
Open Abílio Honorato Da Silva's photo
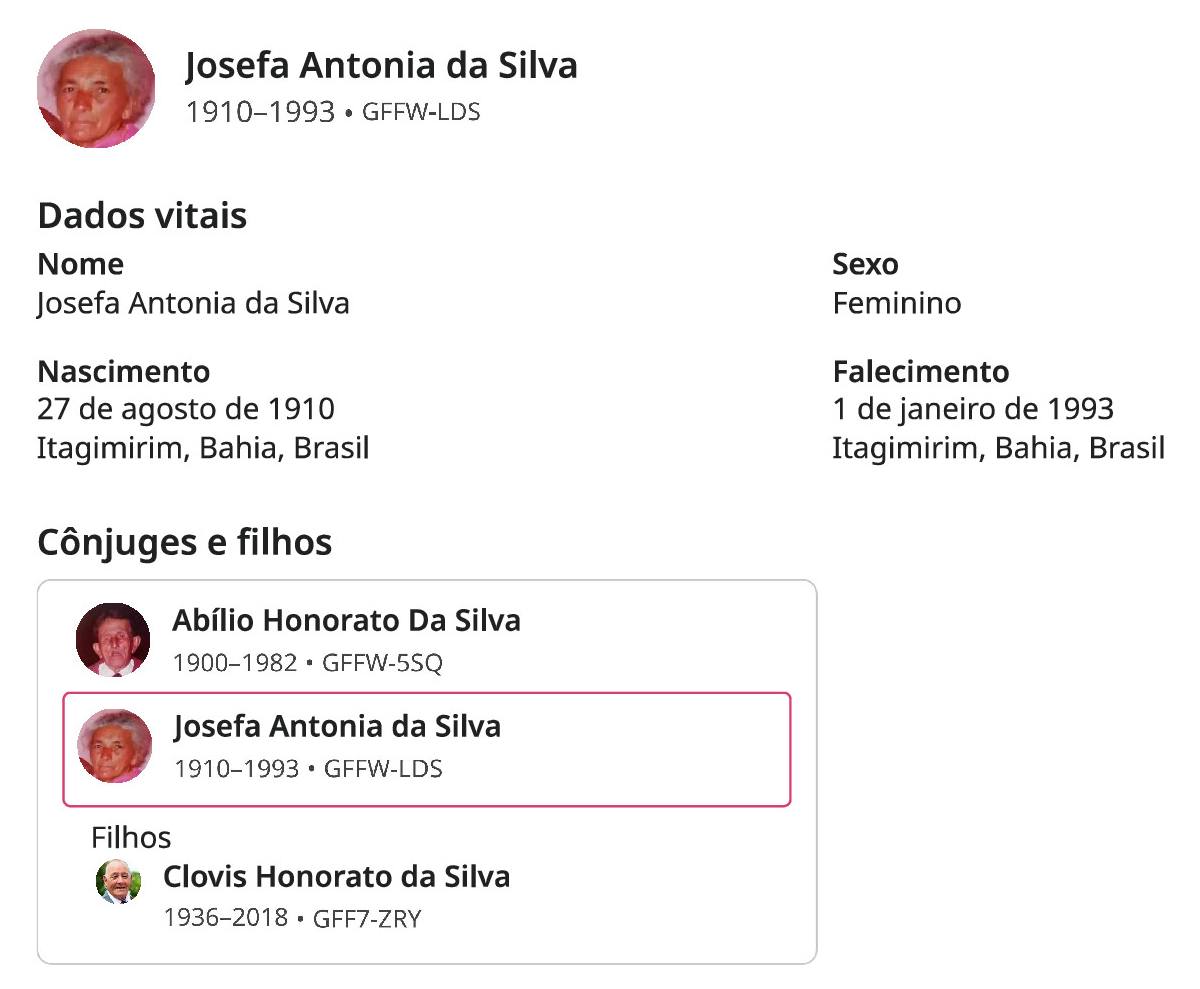point(113,639)
